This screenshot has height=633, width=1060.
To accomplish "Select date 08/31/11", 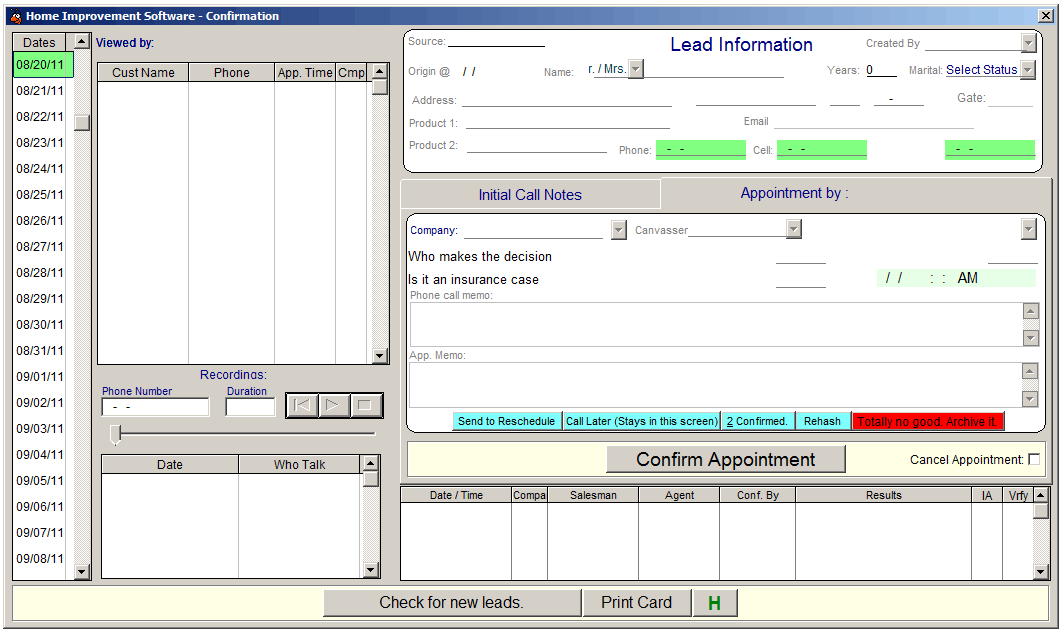I will click(41, 351).
